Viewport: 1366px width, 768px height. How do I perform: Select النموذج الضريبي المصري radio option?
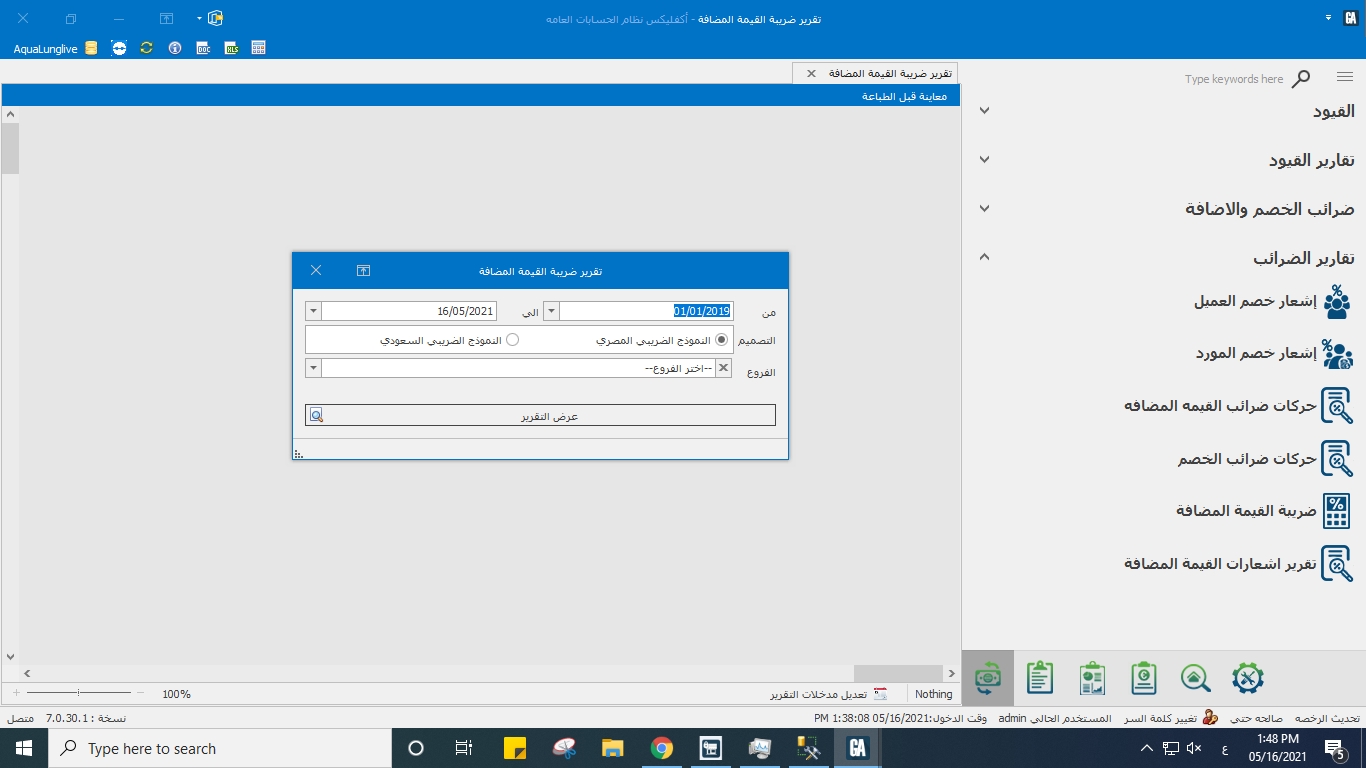click(x=722, y=340)
